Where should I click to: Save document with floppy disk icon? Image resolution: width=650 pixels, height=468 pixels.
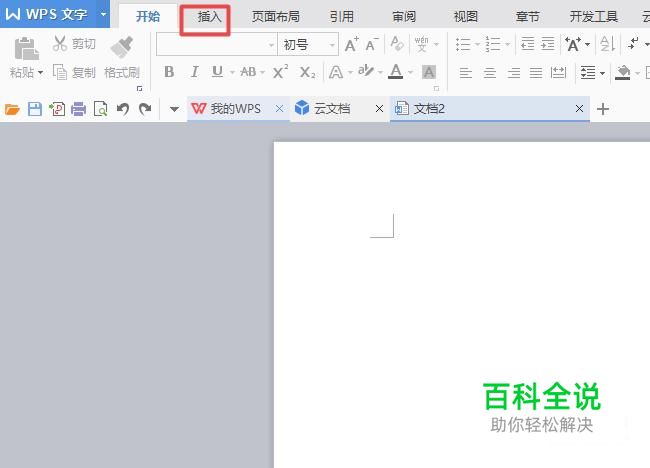pos(35,109)
